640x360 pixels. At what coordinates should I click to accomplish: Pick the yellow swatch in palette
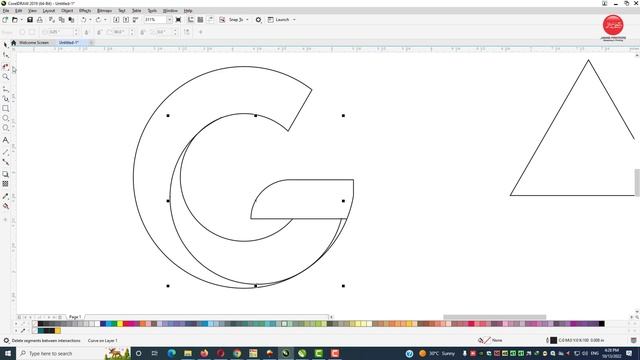pos(120,324)
